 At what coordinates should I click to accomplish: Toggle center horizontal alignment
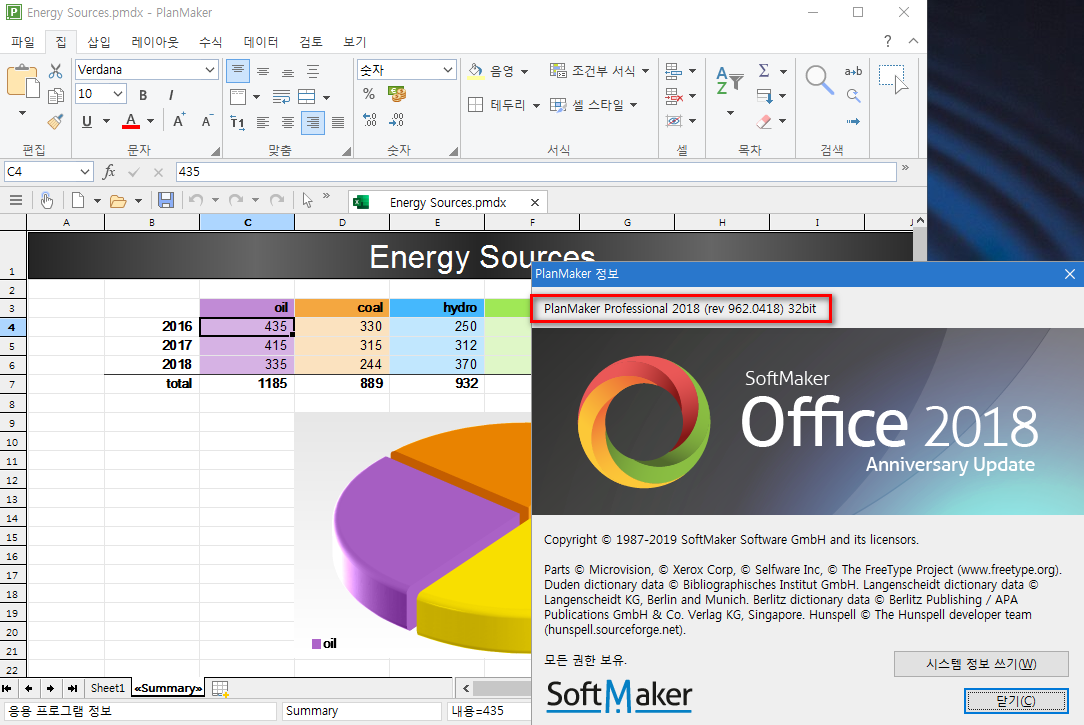click(x=288, y=122)
